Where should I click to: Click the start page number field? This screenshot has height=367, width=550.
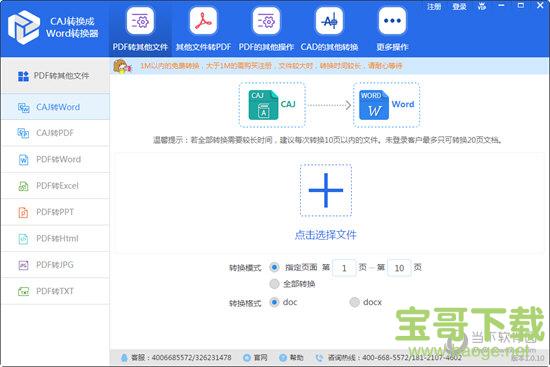pos(344,268)
